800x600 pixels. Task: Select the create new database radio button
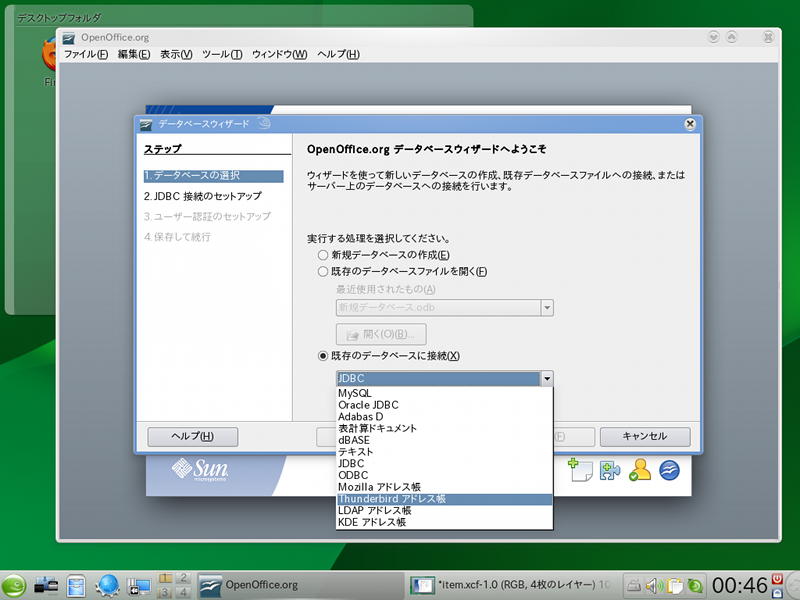point(323,255)
